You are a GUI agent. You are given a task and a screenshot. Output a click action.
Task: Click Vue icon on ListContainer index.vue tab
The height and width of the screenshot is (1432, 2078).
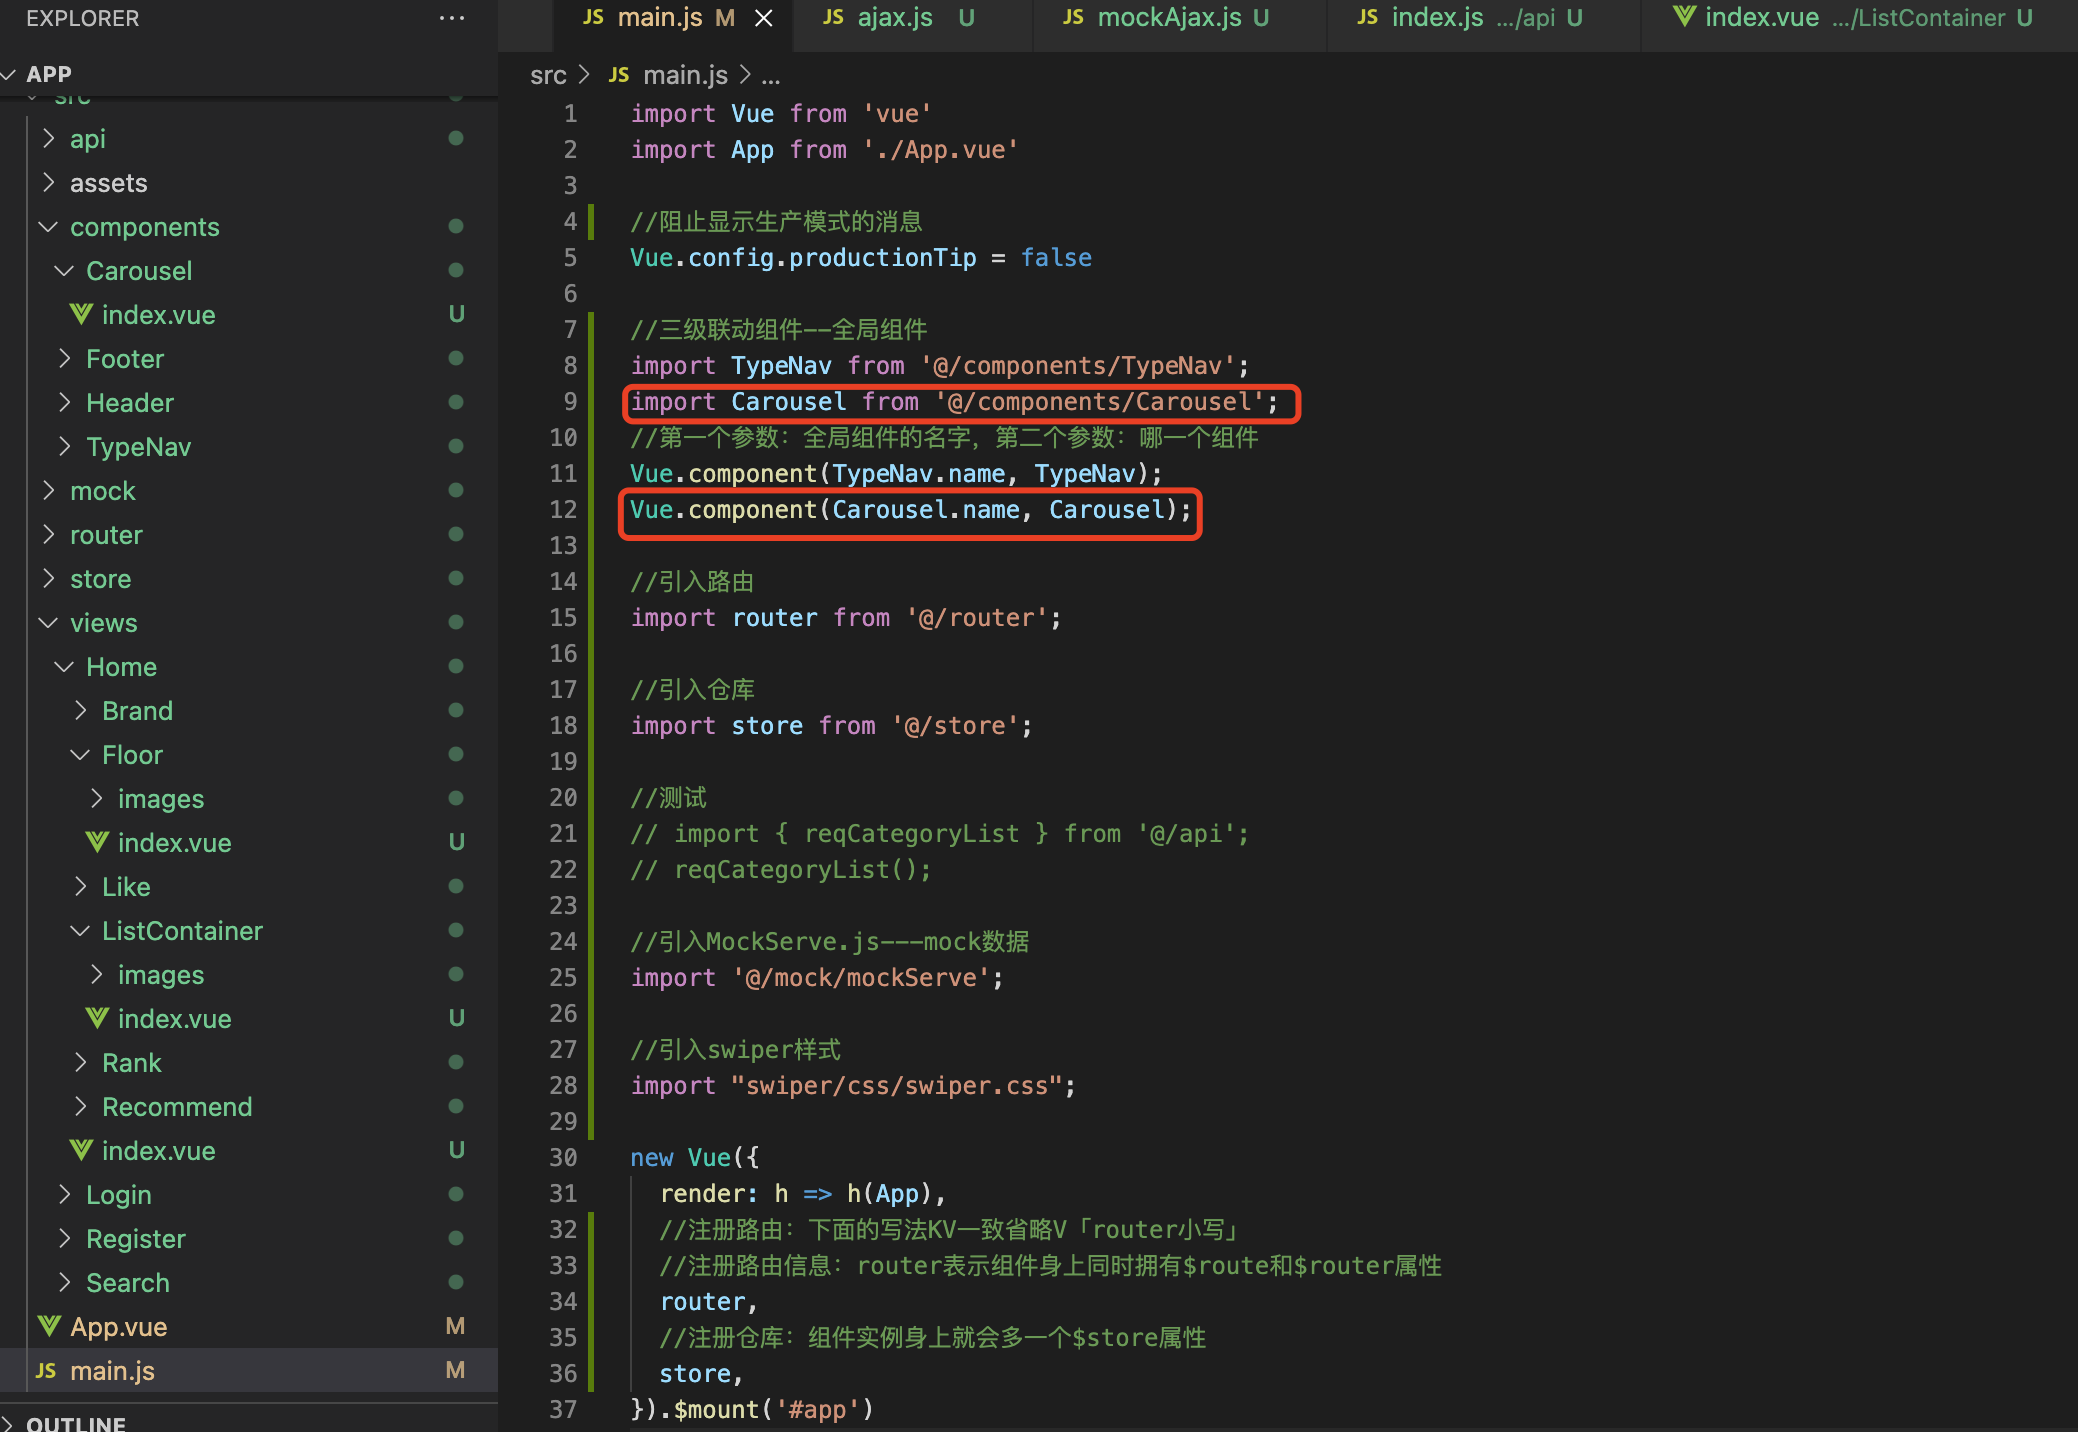point(1684,17)
